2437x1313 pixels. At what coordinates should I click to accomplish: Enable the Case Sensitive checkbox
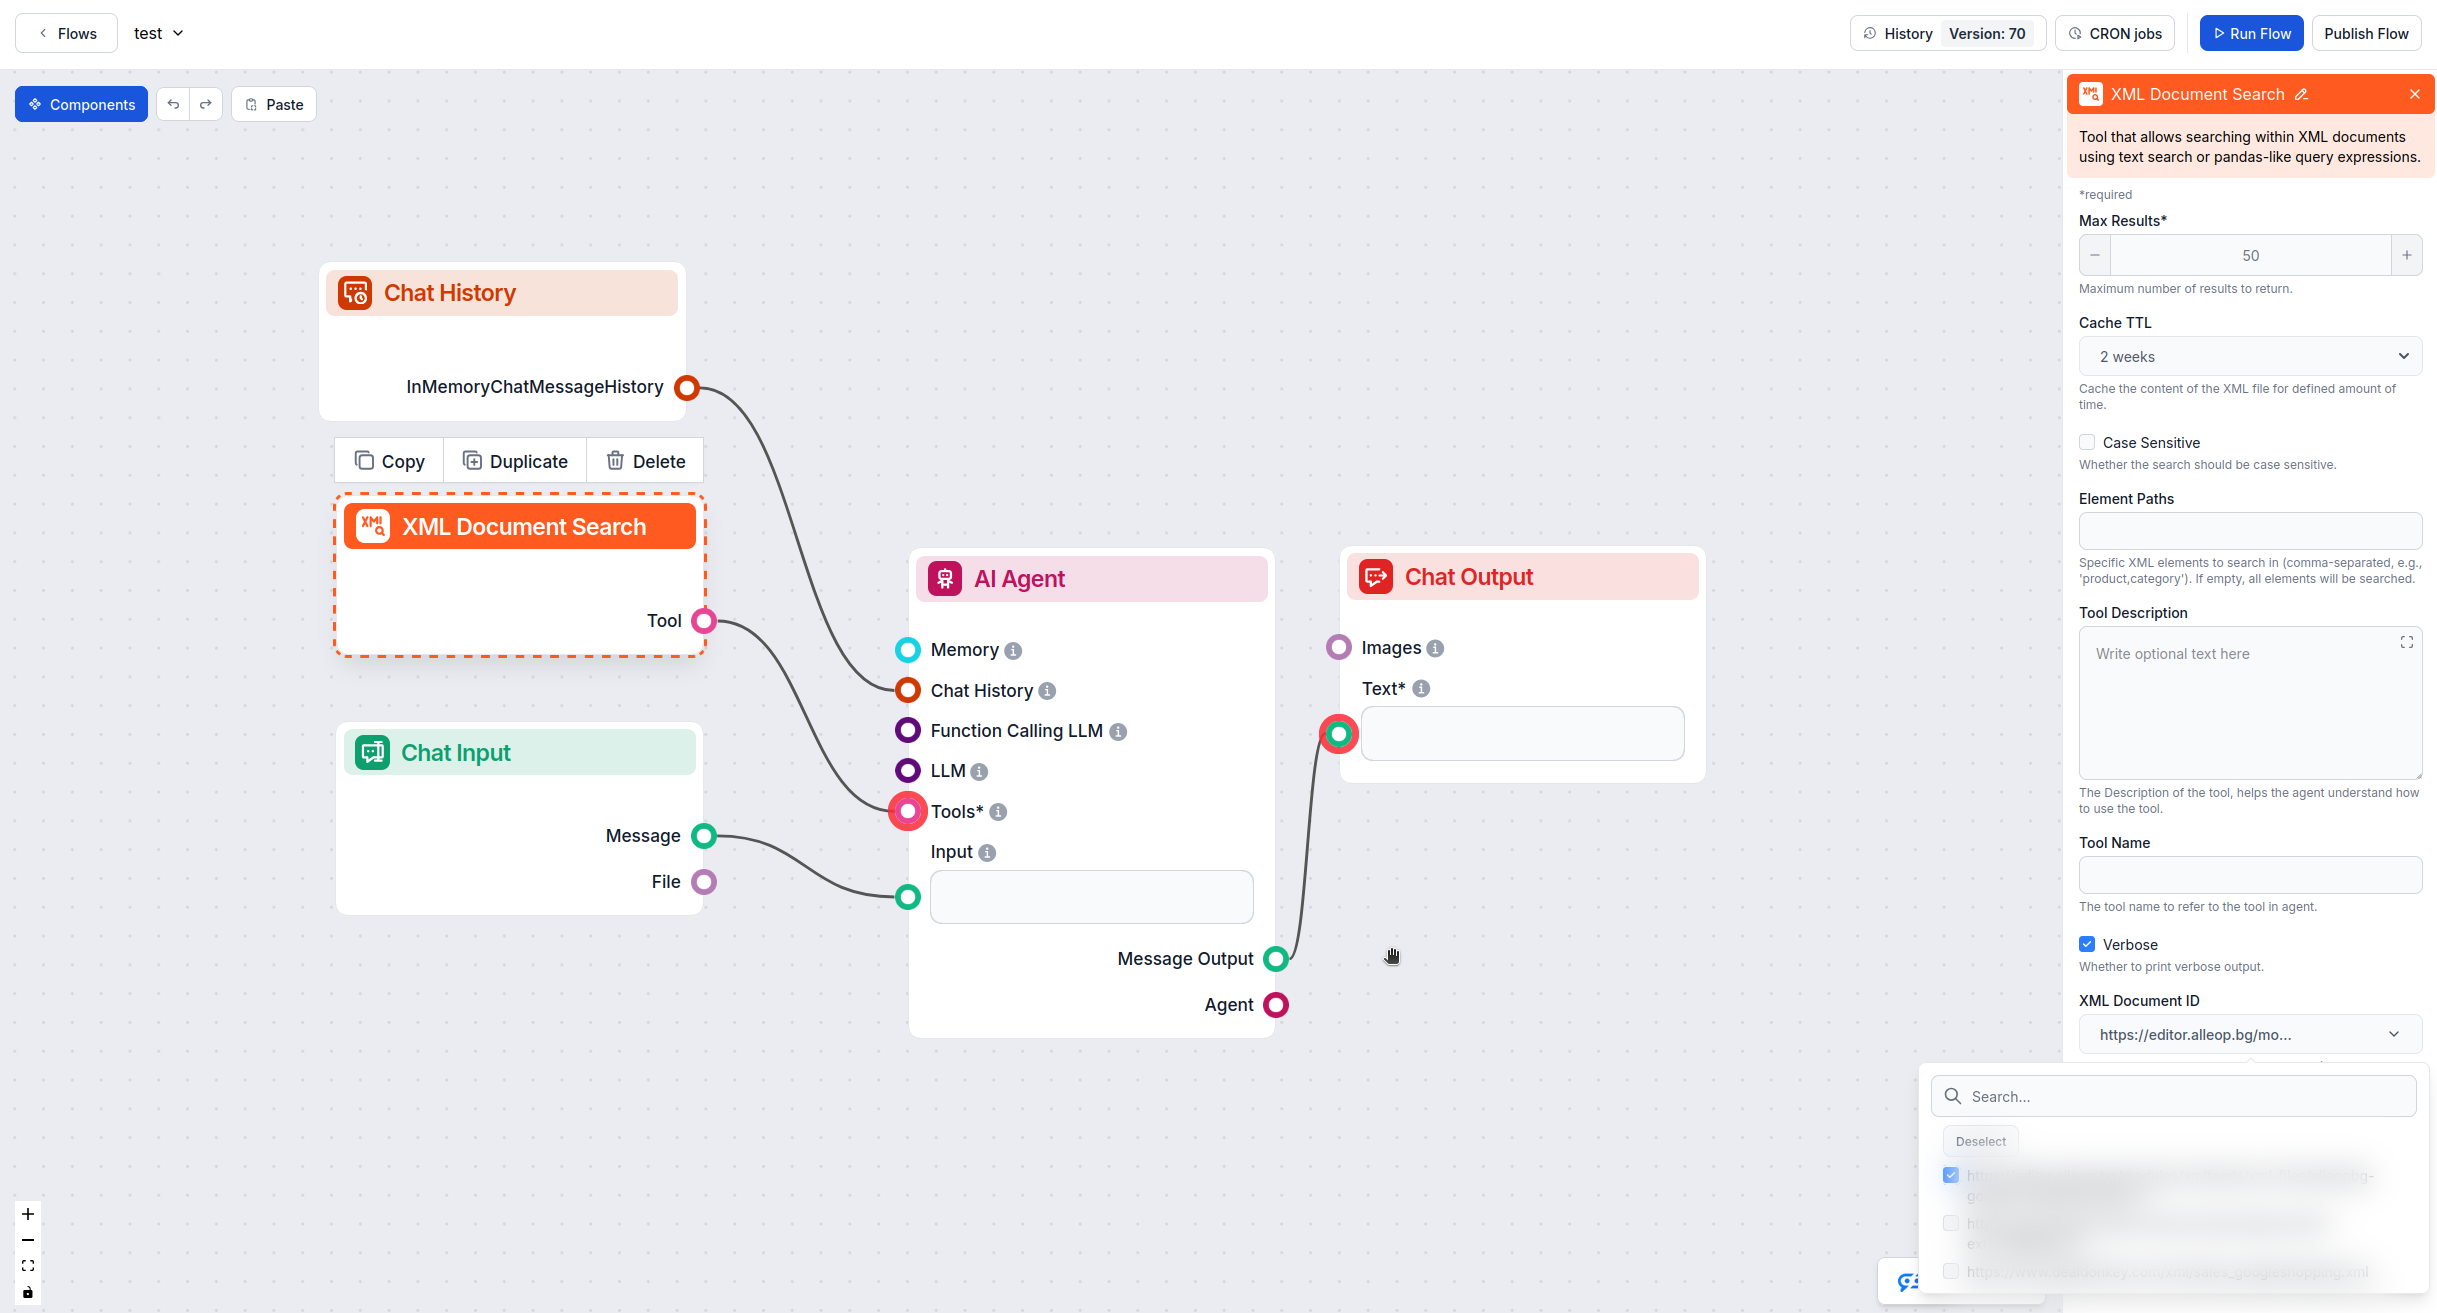tap(2087, 442)
